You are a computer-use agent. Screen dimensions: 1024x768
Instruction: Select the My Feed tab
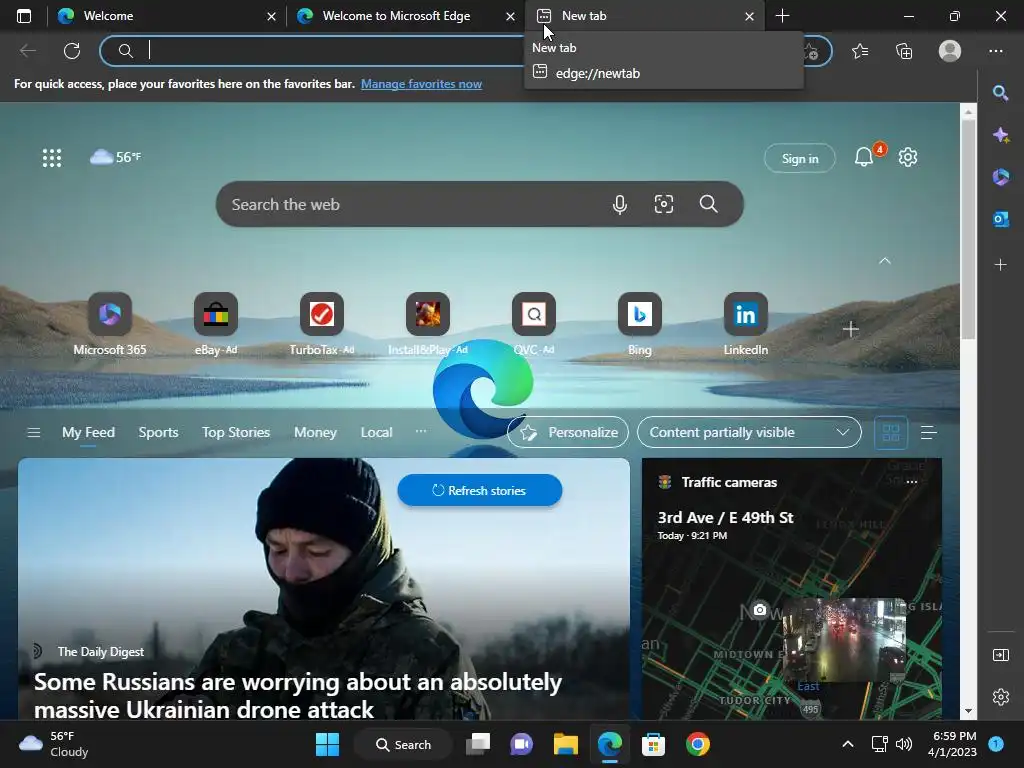coord(88,432)
